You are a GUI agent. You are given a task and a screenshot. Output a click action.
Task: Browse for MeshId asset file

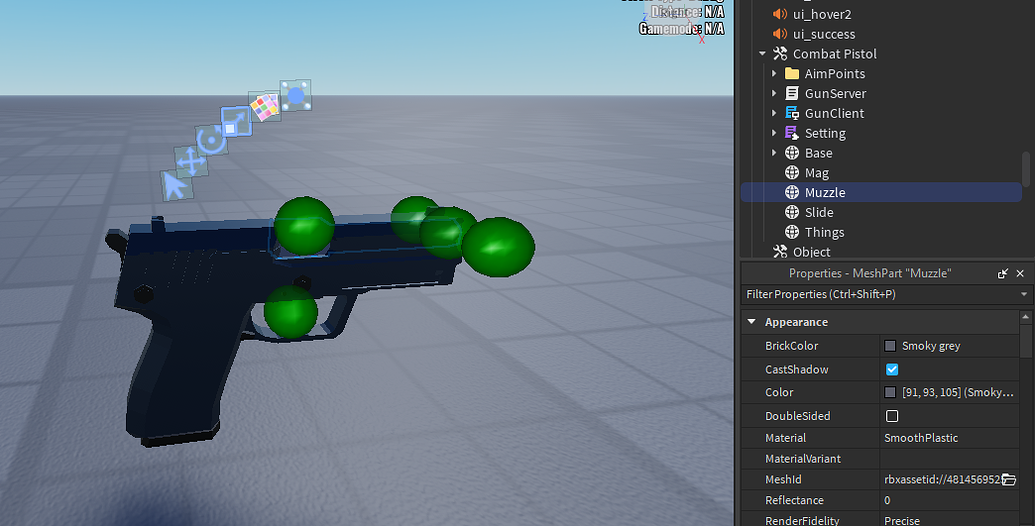pyautogui.click(x=1009, y=480)
